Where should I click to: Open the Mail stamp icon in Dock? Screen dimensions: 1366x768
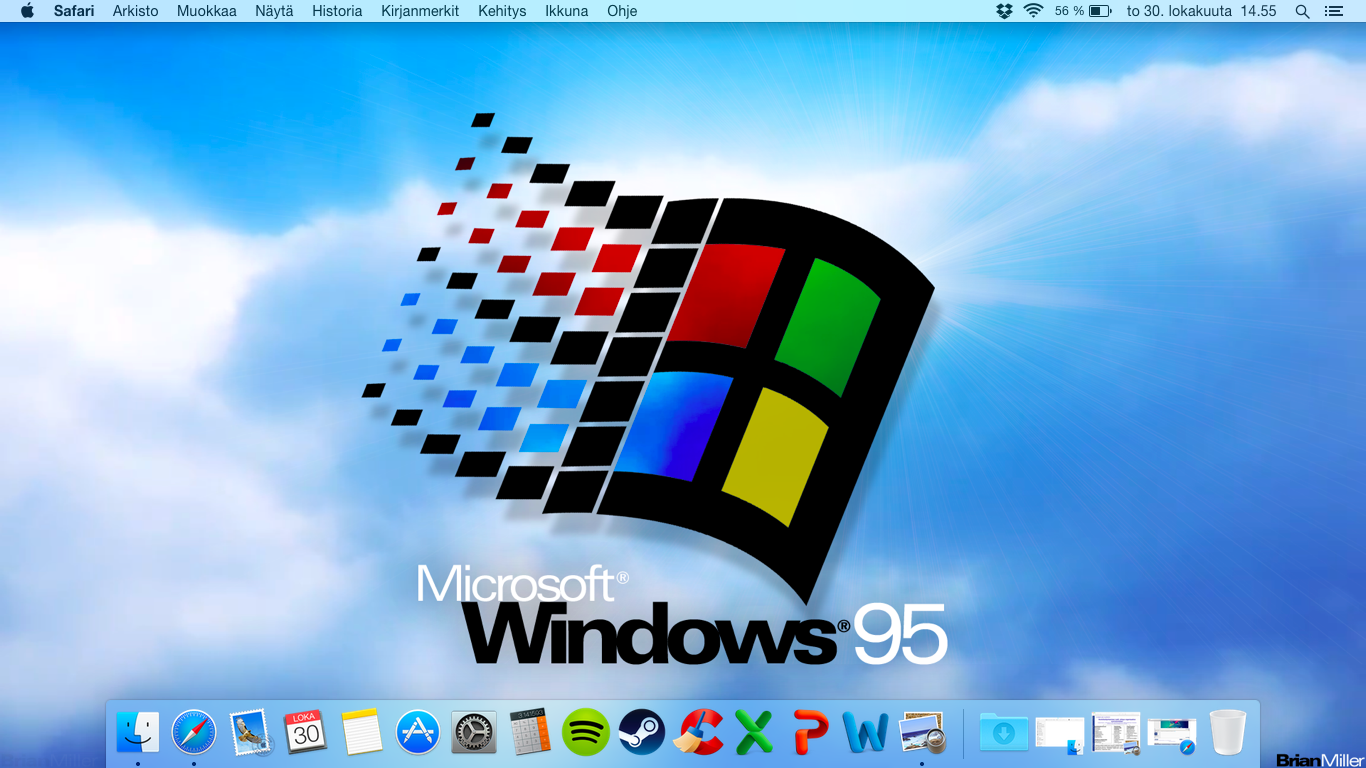250,733
